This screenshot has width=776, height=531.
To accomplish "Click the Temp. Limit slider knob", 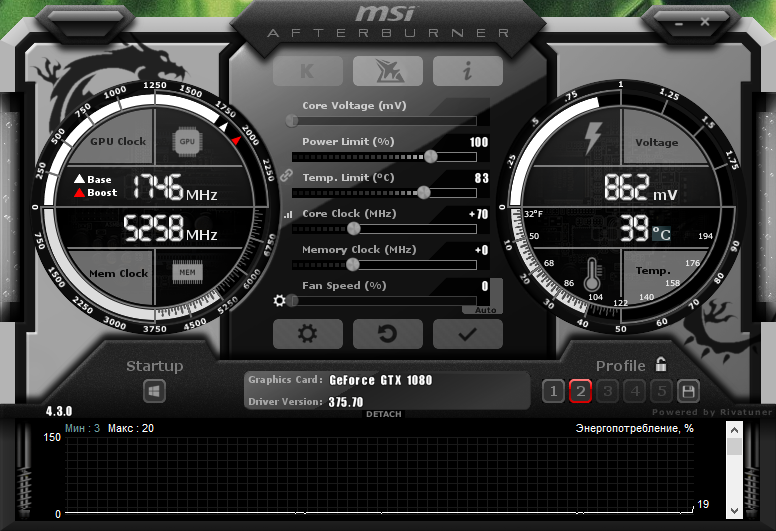I will tap(424, 193).
